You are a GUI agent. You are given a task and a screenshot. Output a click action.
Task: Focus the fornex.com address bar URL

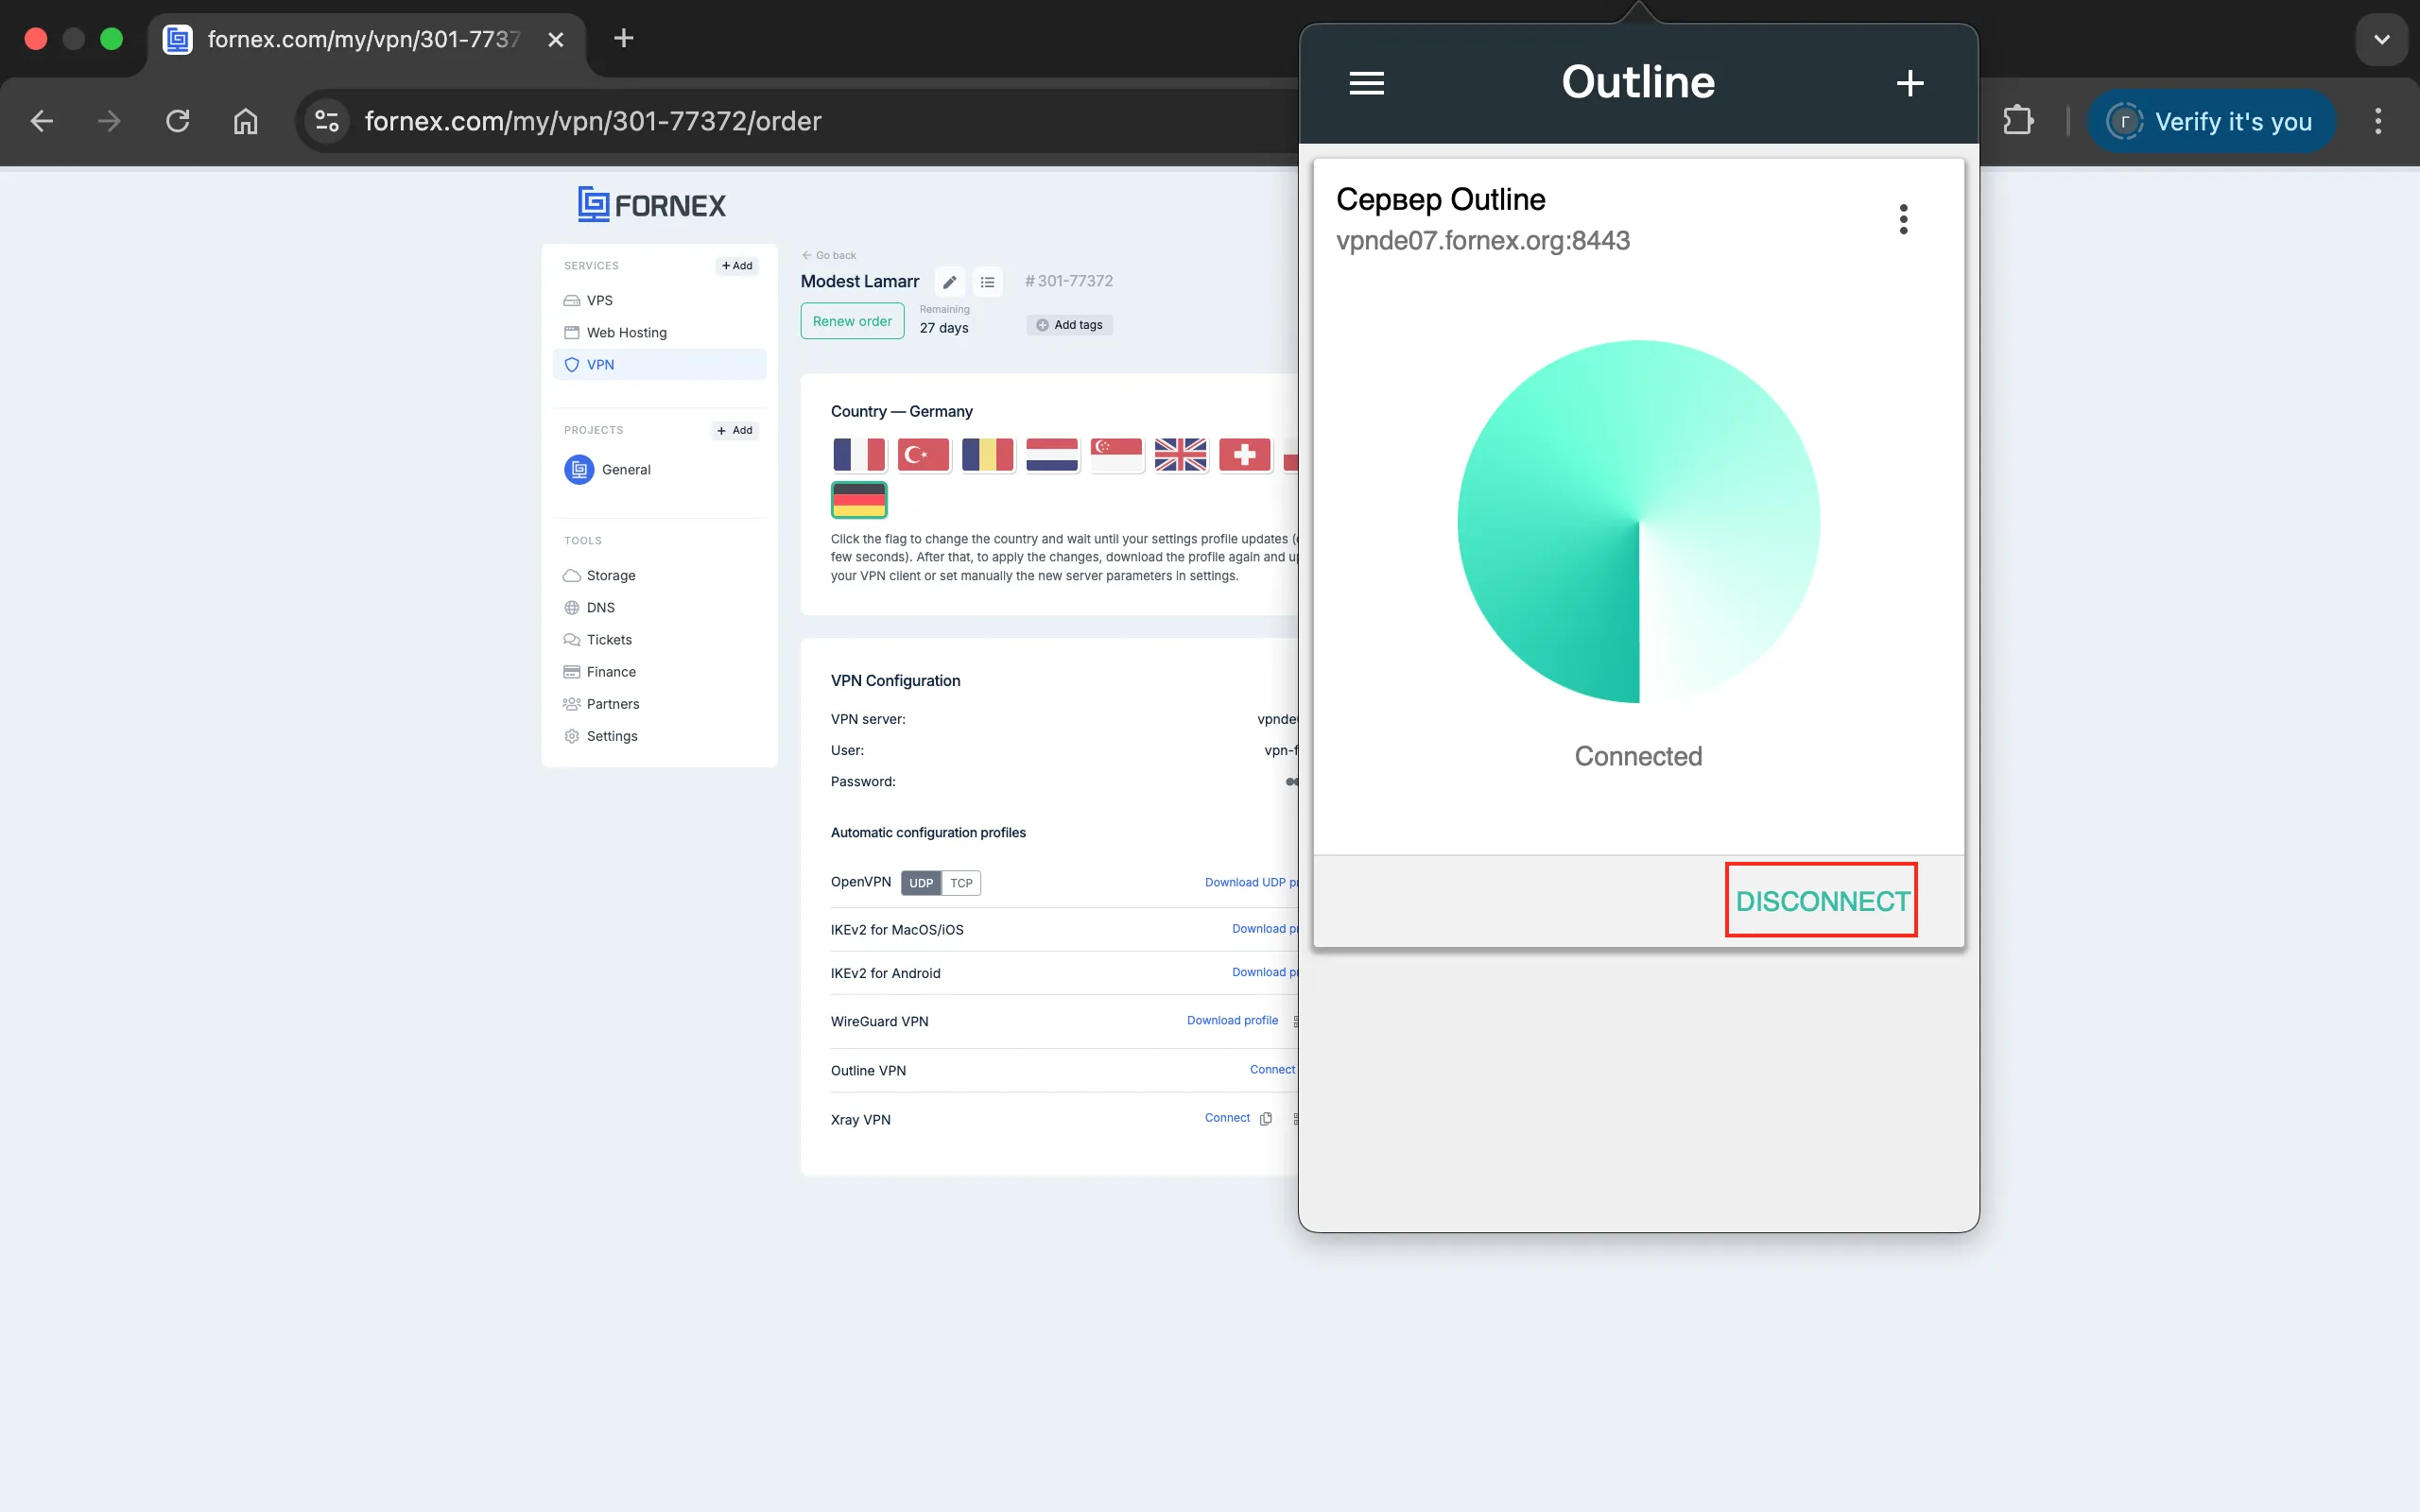point(592,121)
